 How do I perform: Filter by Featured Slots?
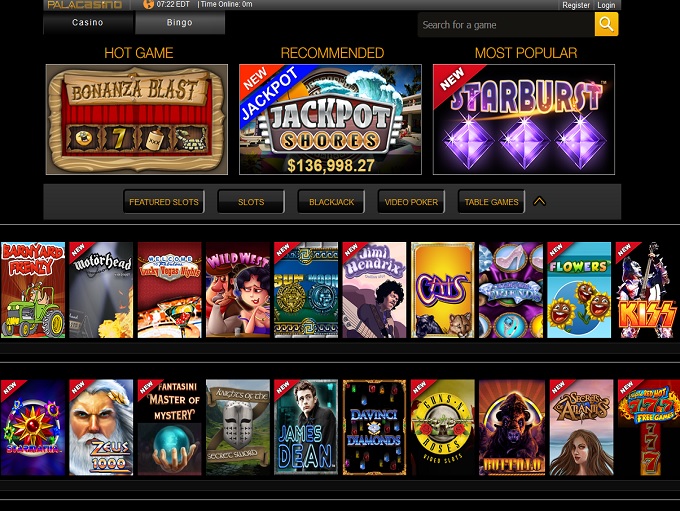click(x=163, y=202)
